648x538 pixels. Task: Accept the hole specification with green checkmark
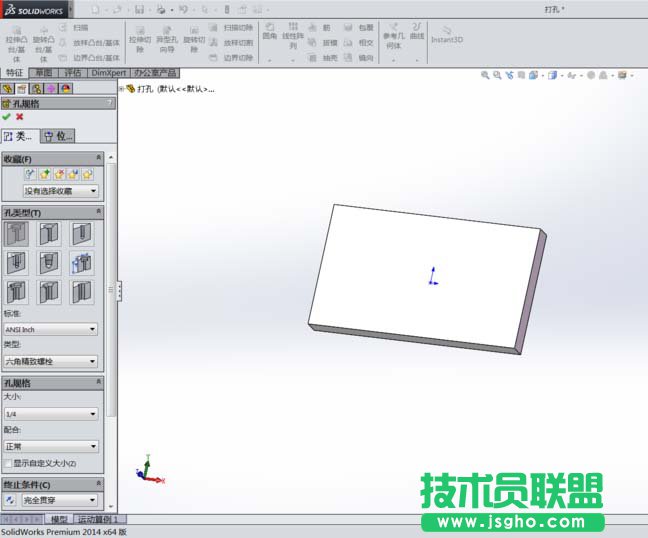pyautogui.click(x=6, y=117)
